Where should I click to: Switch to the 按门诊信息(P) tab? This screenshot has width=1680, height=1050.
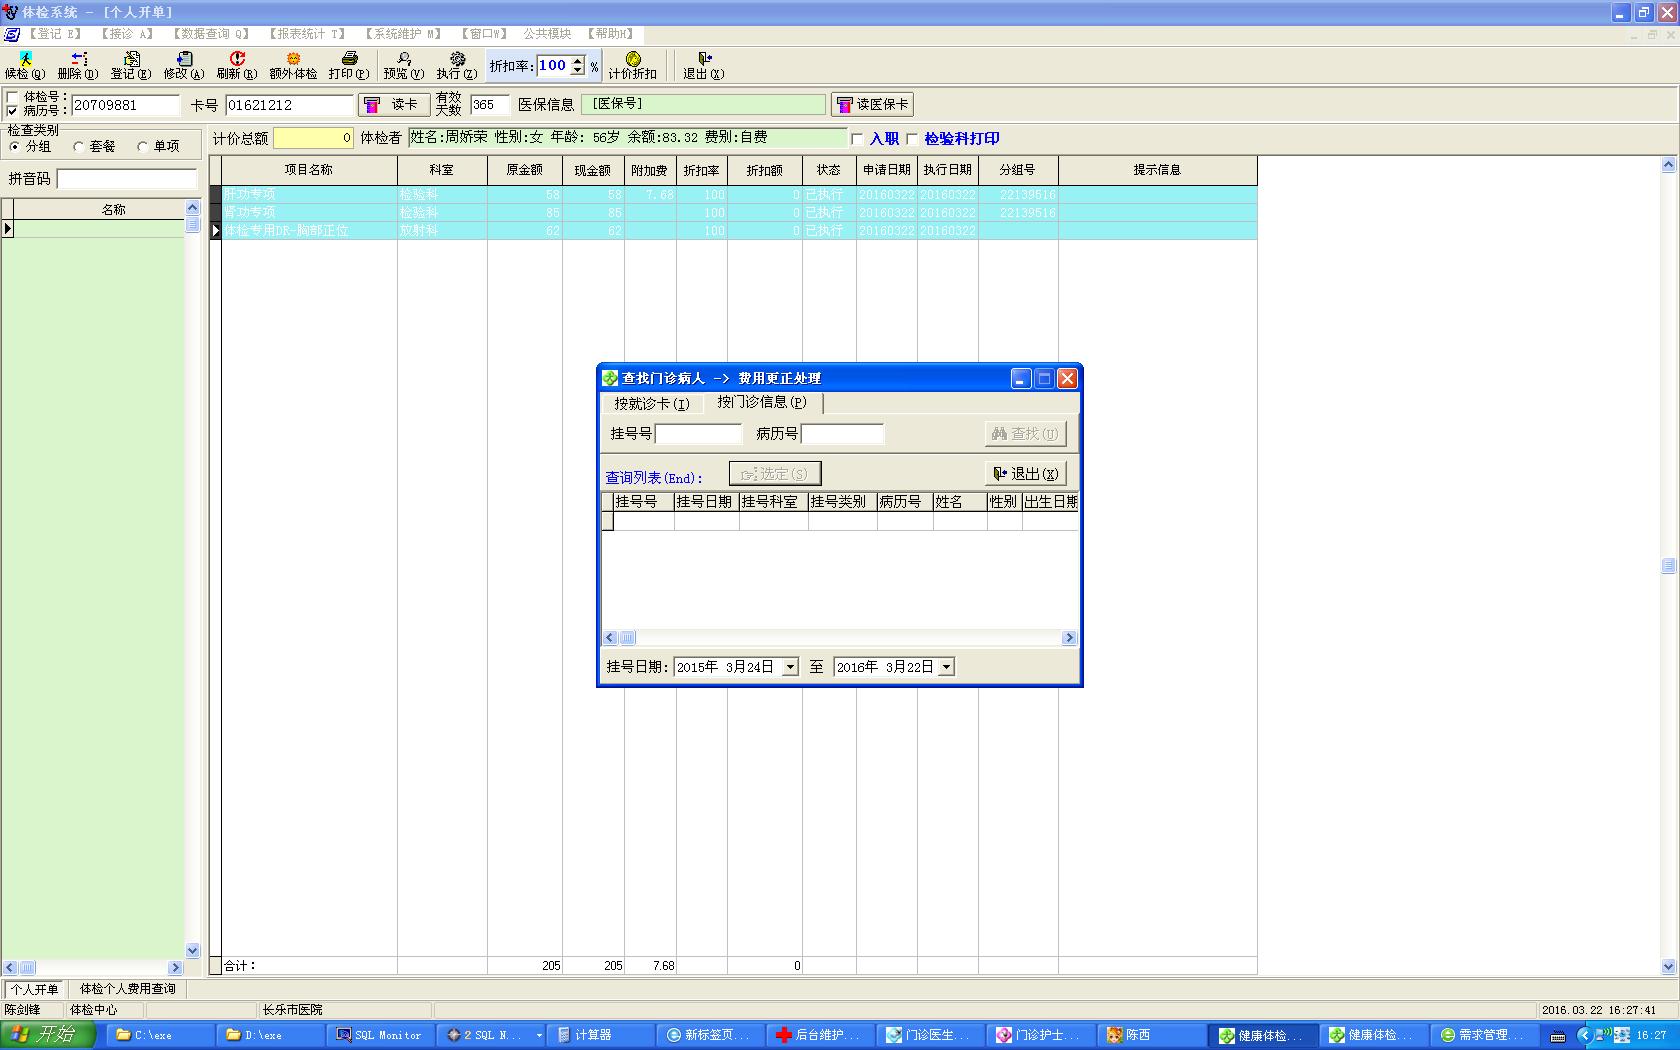pos(762,402)
